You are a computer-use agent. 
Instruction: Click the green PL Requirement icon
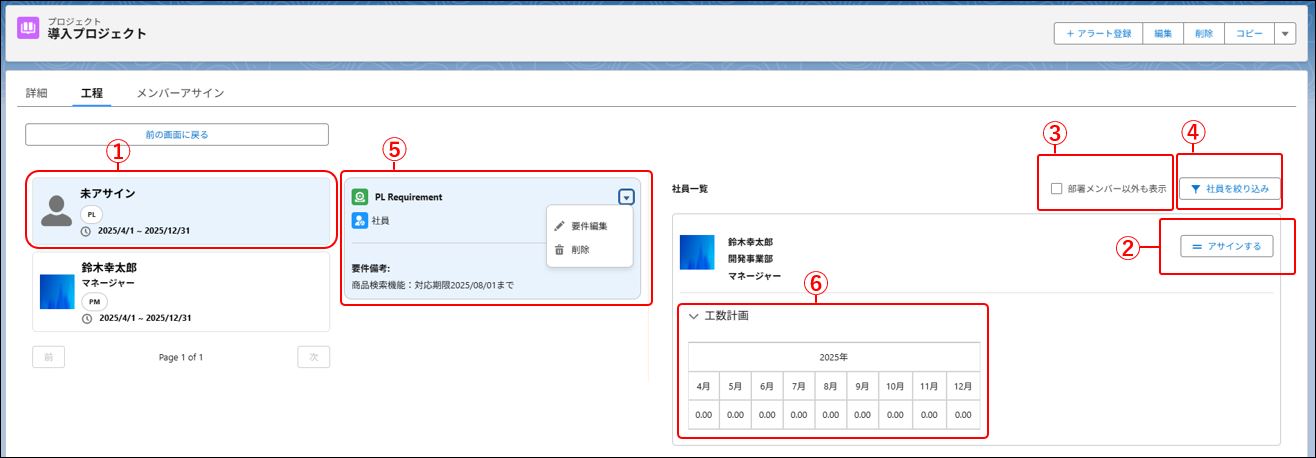[360, 197]
